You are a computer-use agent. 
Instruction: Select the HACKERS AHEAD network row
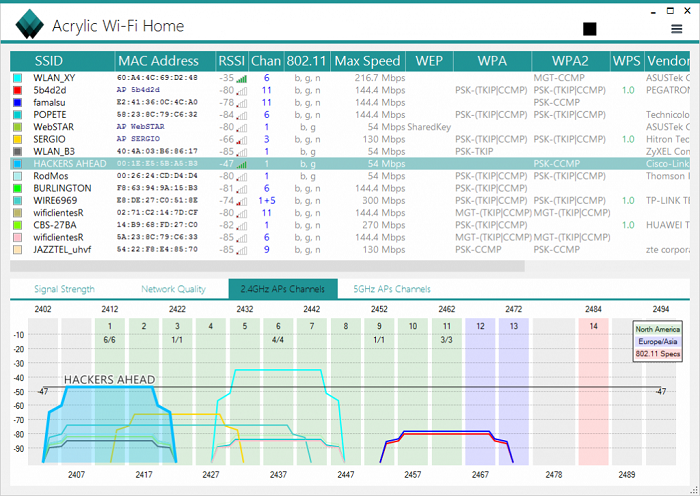tap(350, 164)
